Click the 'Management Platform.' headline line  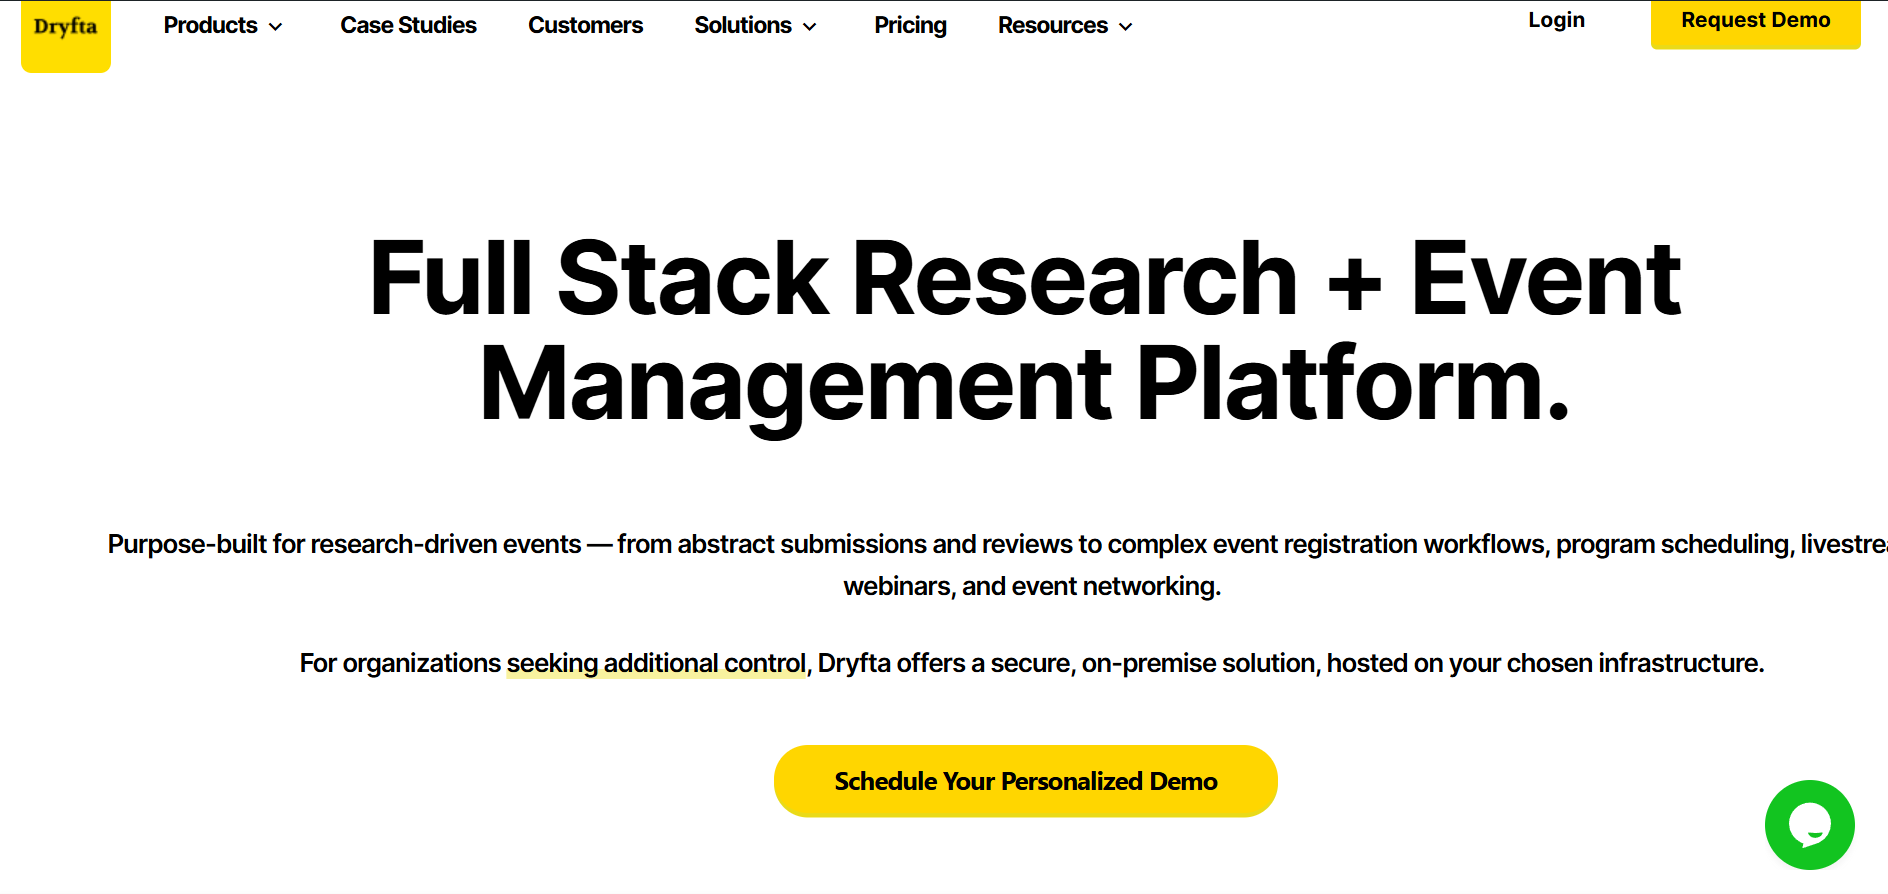(x=1025, y=385)
